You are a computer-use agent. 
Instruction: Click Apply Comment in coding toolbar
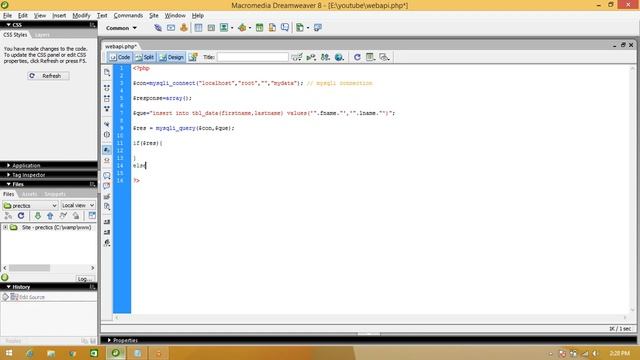107,176
